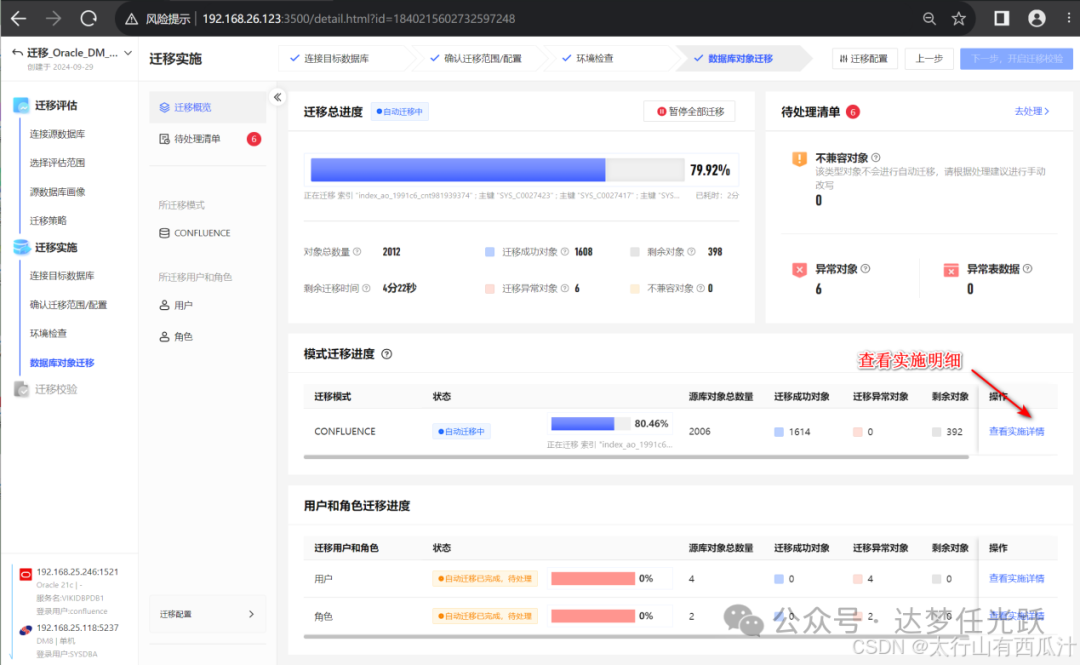Open sidebar item 确认迁移范围/配置

click(x=68, y=305)
